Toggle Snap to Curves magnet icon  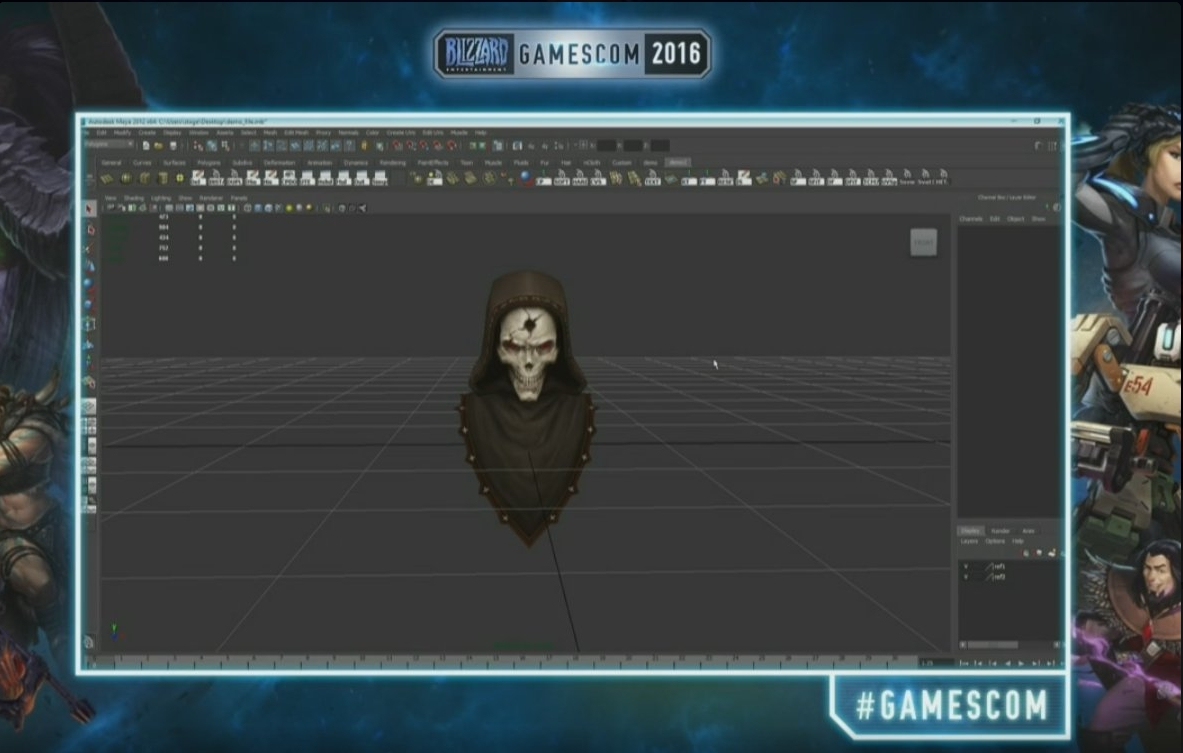[x=411, y=146]
